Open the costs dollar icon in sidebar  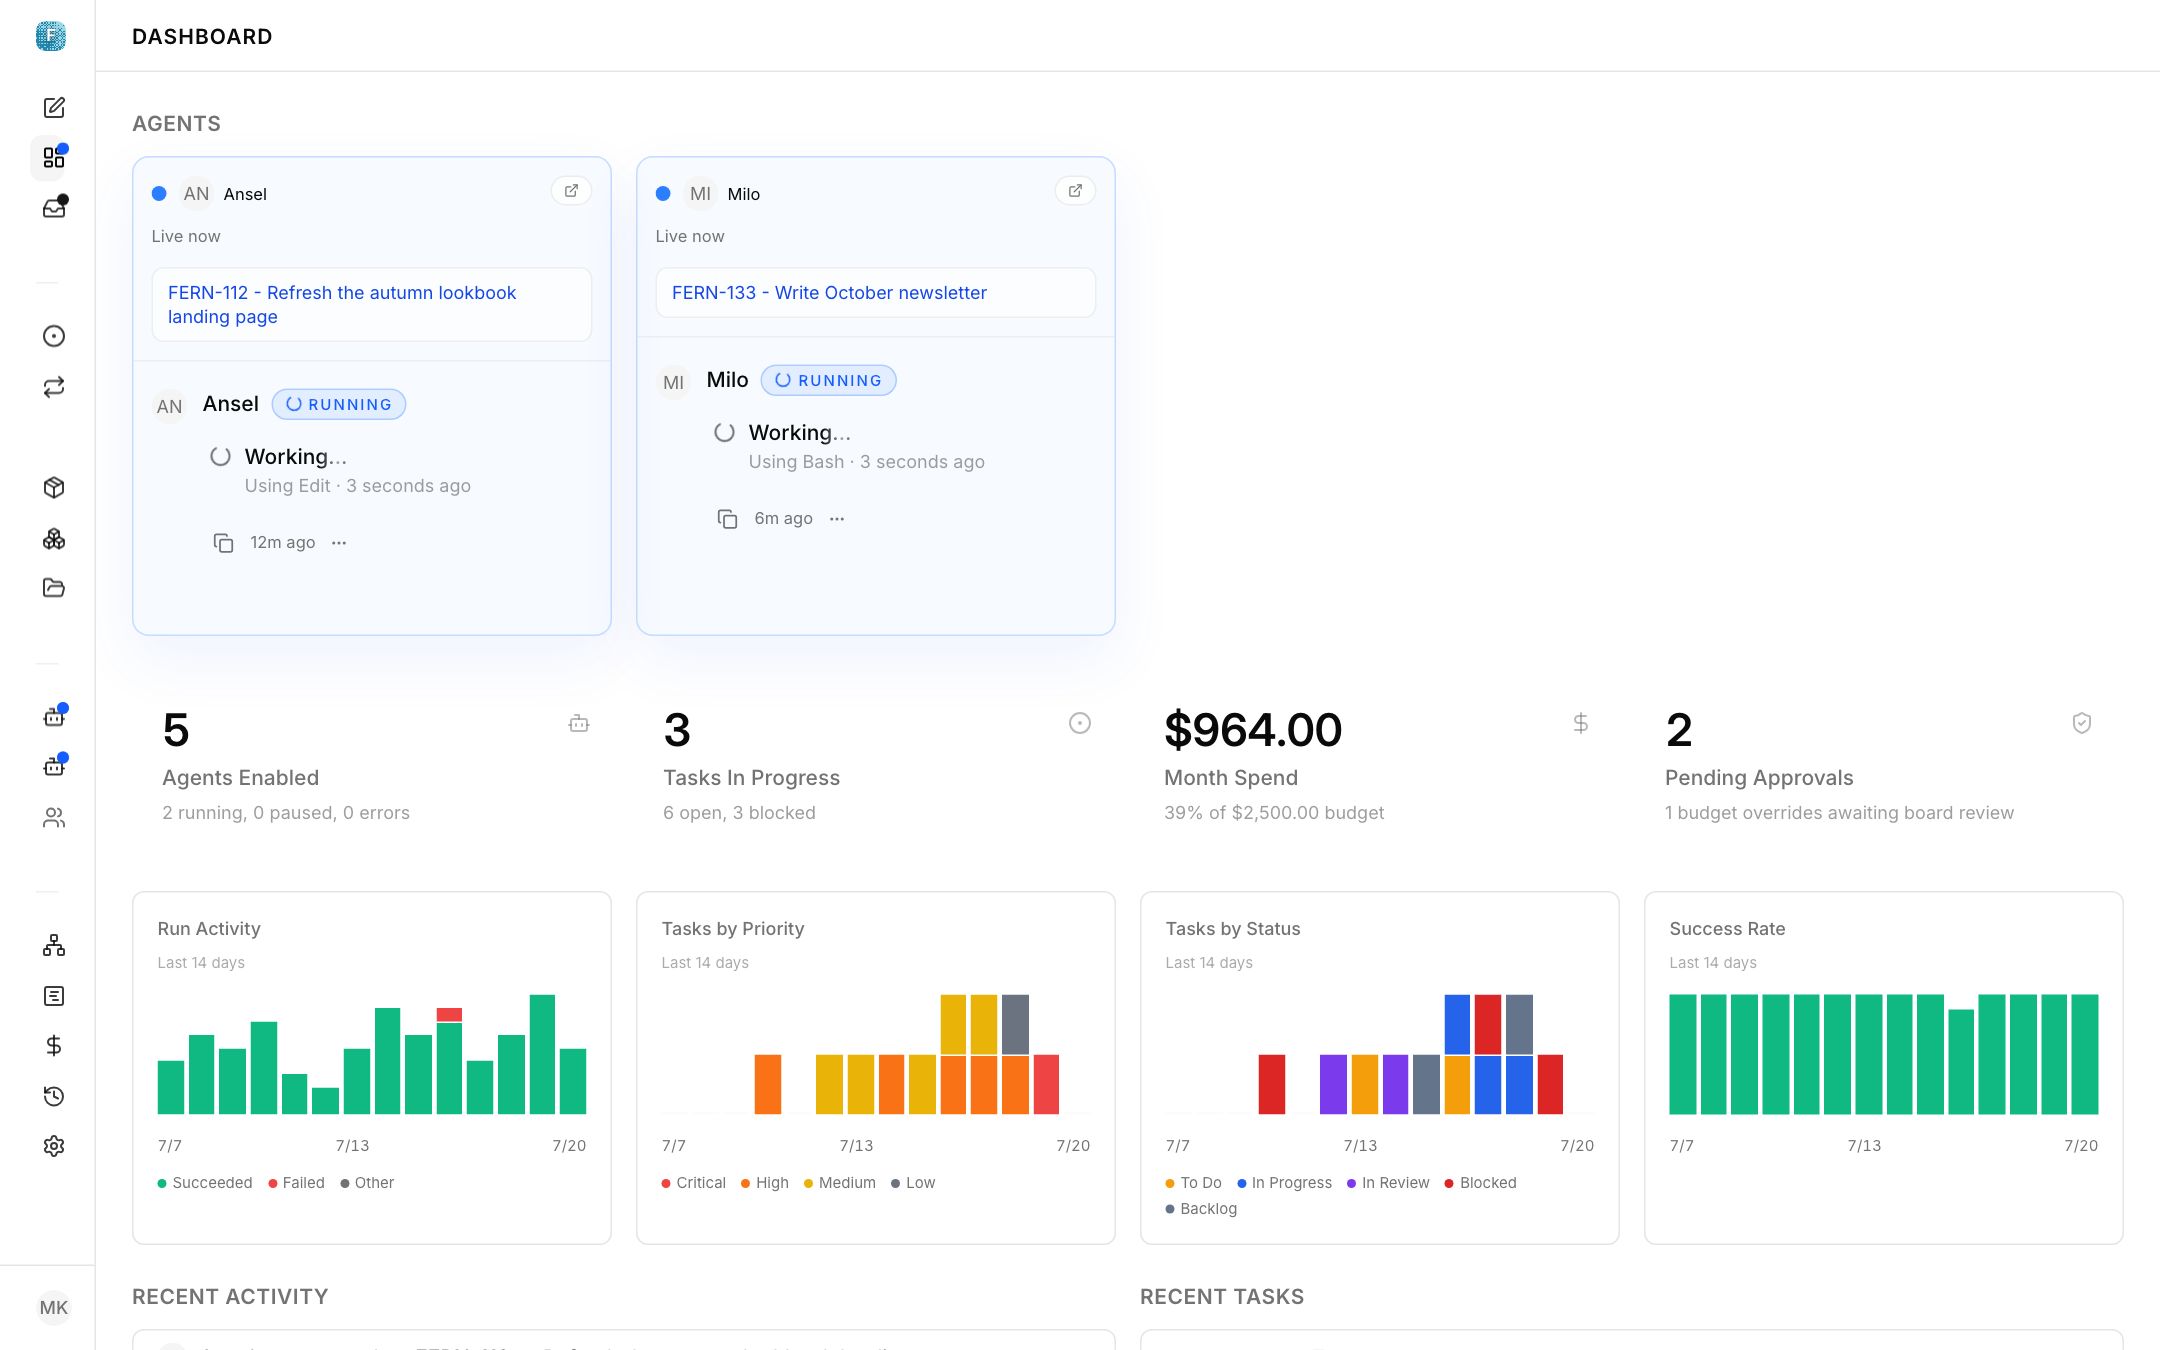(54, 1046)
